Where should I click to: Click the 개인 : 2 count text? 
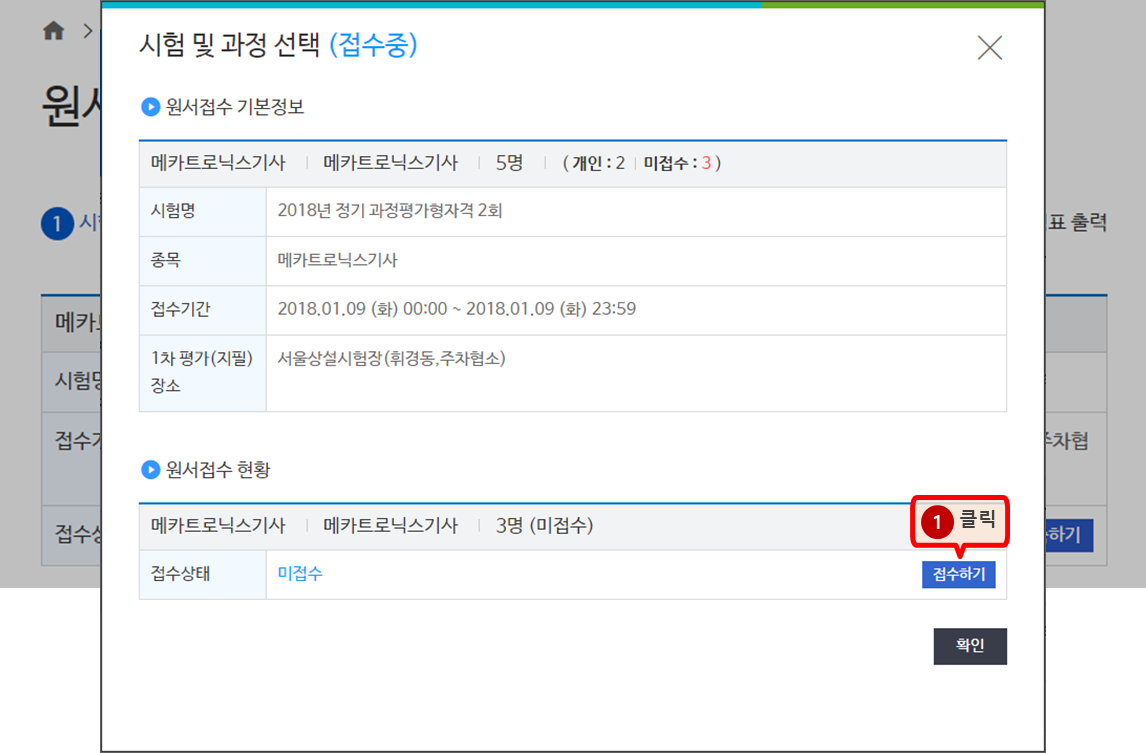click(598, 163)
